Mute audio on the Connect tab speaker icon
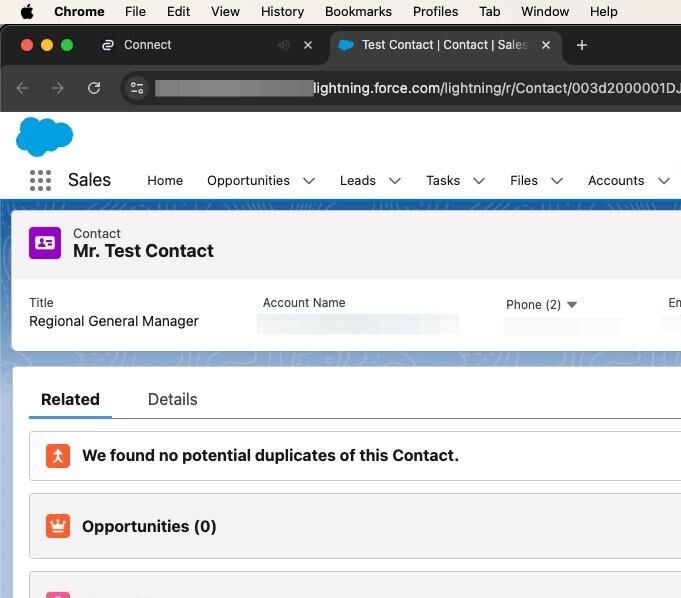Viewport: 681px width, 598px height. point(284,45)
